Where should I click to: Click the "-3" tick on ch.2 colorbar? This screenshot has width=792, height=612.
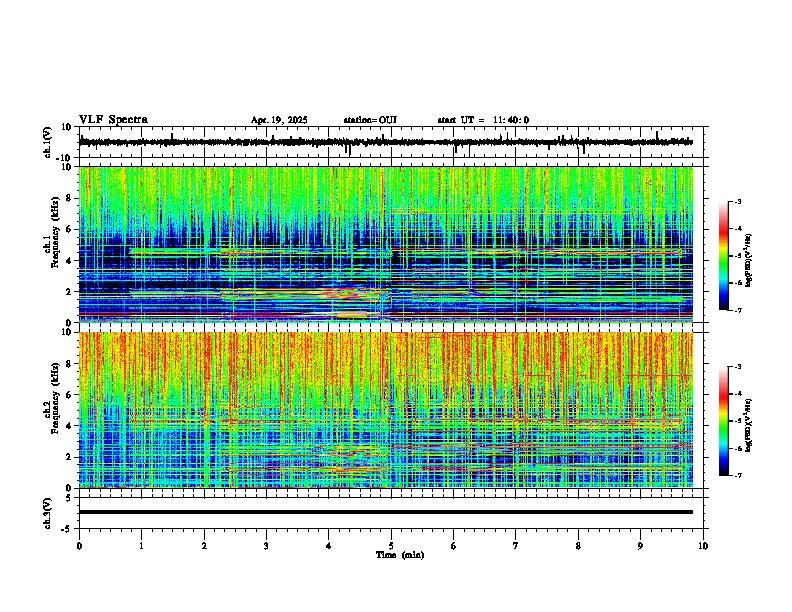(x=737, y=367)
